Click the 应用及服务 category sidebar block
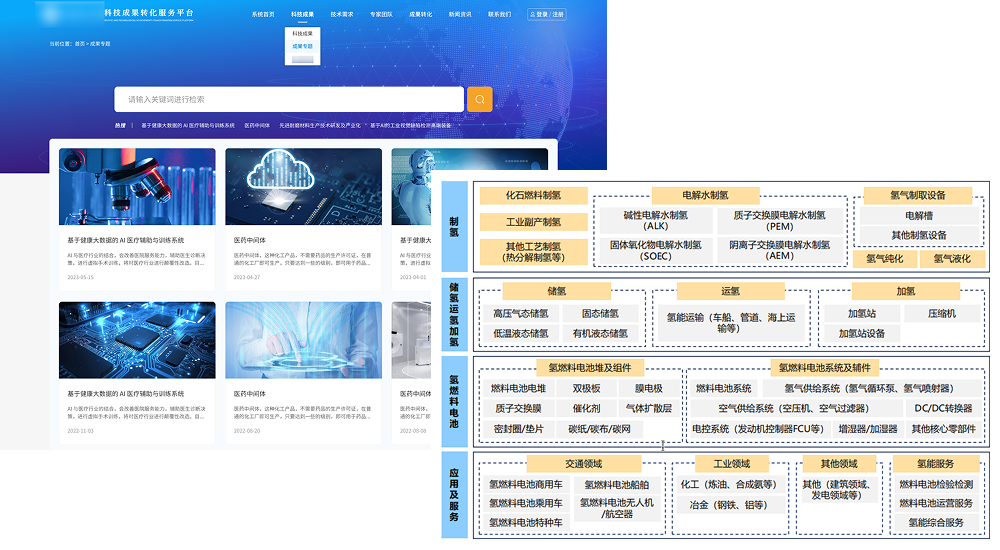Screen dimensions: 1000x550 [455, 495]
